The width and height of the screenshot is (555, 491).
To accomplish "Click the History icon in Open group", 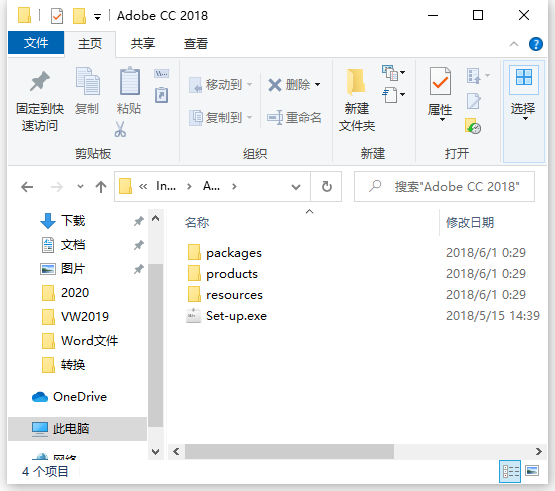I will tap(473, 126).
